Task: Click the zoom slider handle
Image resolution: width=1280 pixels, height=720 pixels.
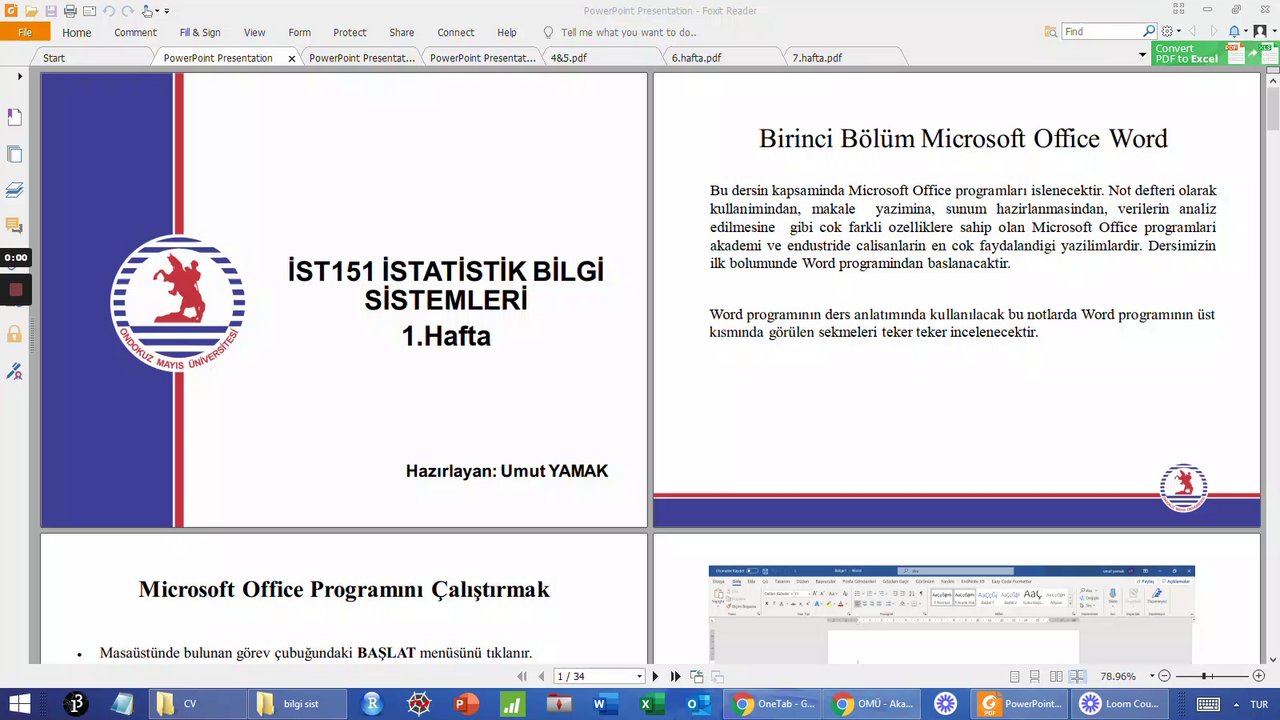Action: point(1206,677)
